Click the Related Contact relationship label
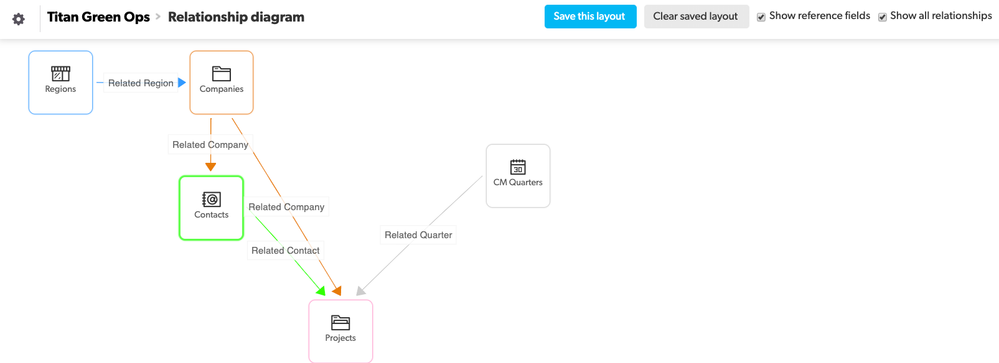The image size is (999, 363). coord(285,250)
